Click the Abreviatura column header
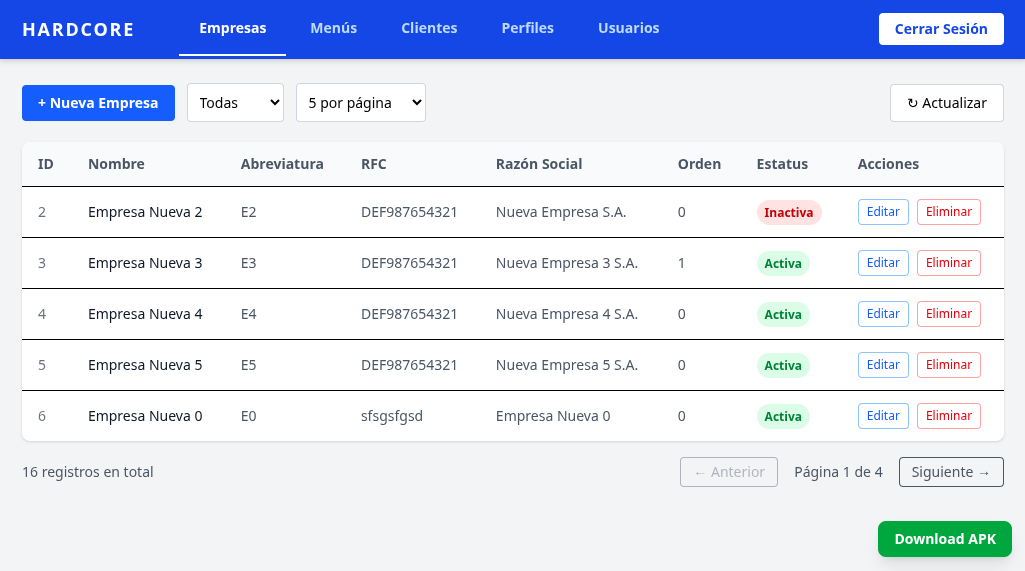Image resolution: width=1025 pixels, height=571 pixels. pyautogui.click(x=282, y=164)
